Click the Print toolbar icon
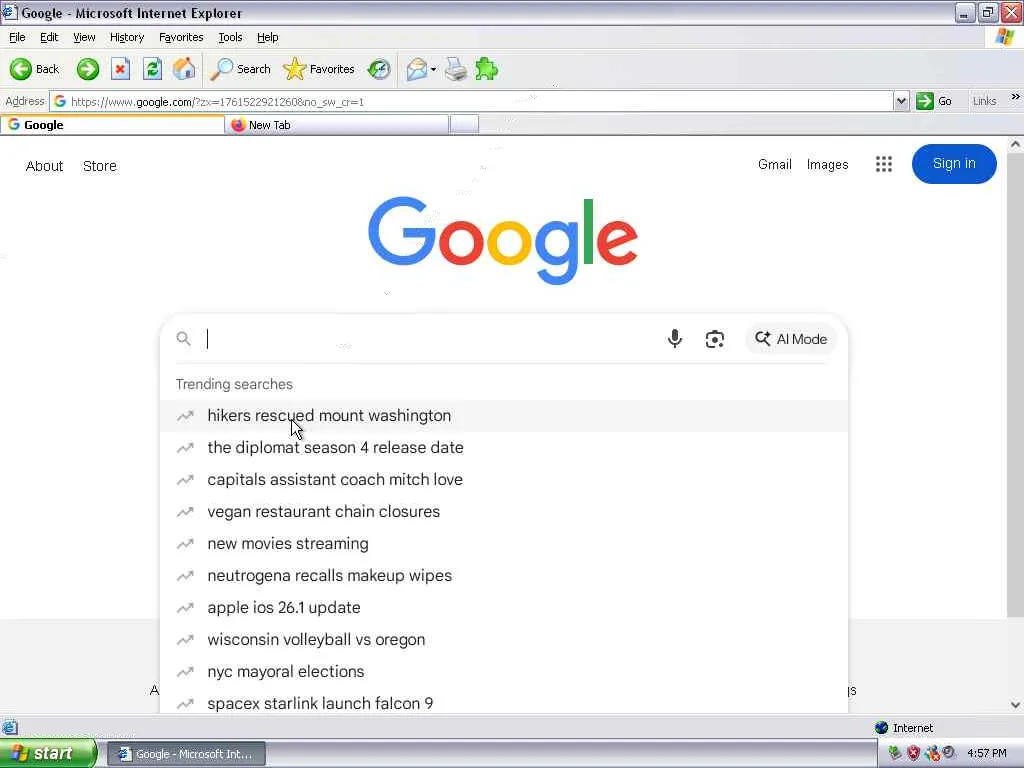The width and height of the screenshot is (1024, 768). 456,69
